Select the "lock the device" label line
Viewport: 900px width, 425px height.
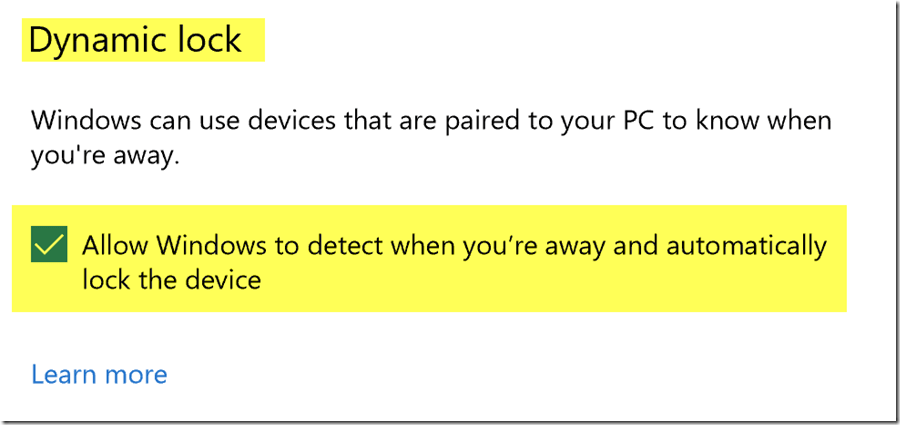coord(171,279)
